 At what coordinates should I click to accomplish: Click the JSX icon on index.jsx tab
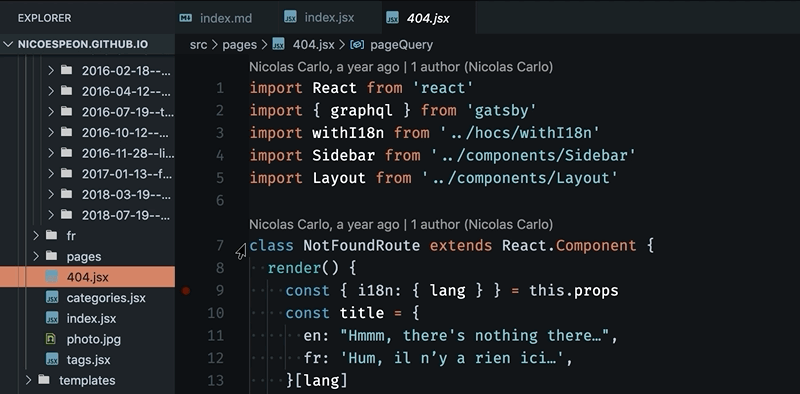click(x=290, y=17)
